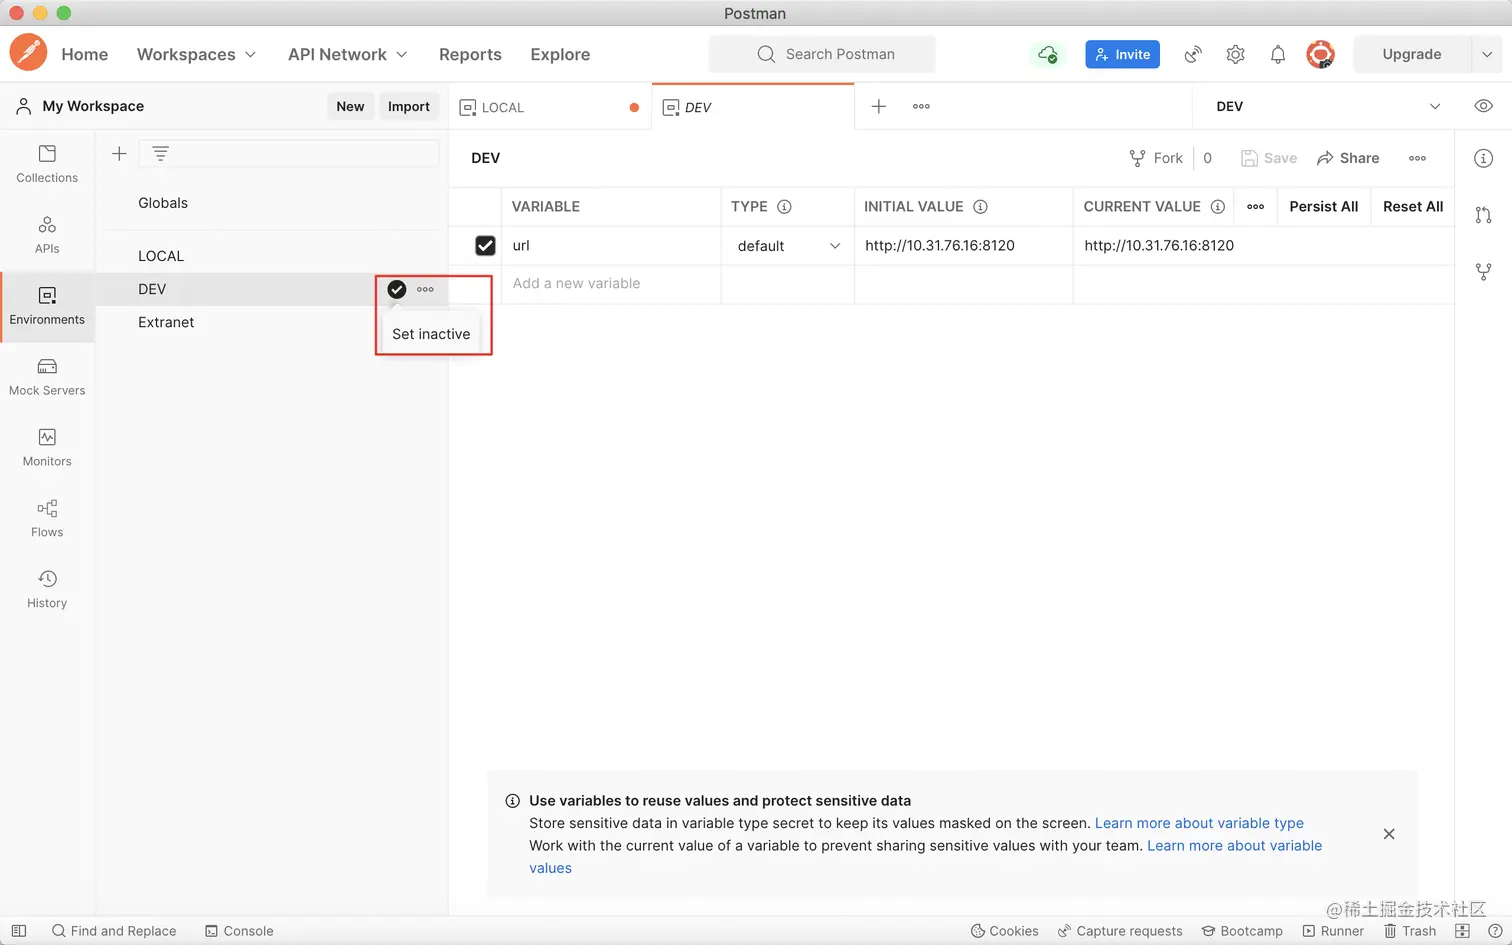Open the documentation info icon in right sidebar
The height and width of the screenshot is (945, 1512).
[1483, 158]
